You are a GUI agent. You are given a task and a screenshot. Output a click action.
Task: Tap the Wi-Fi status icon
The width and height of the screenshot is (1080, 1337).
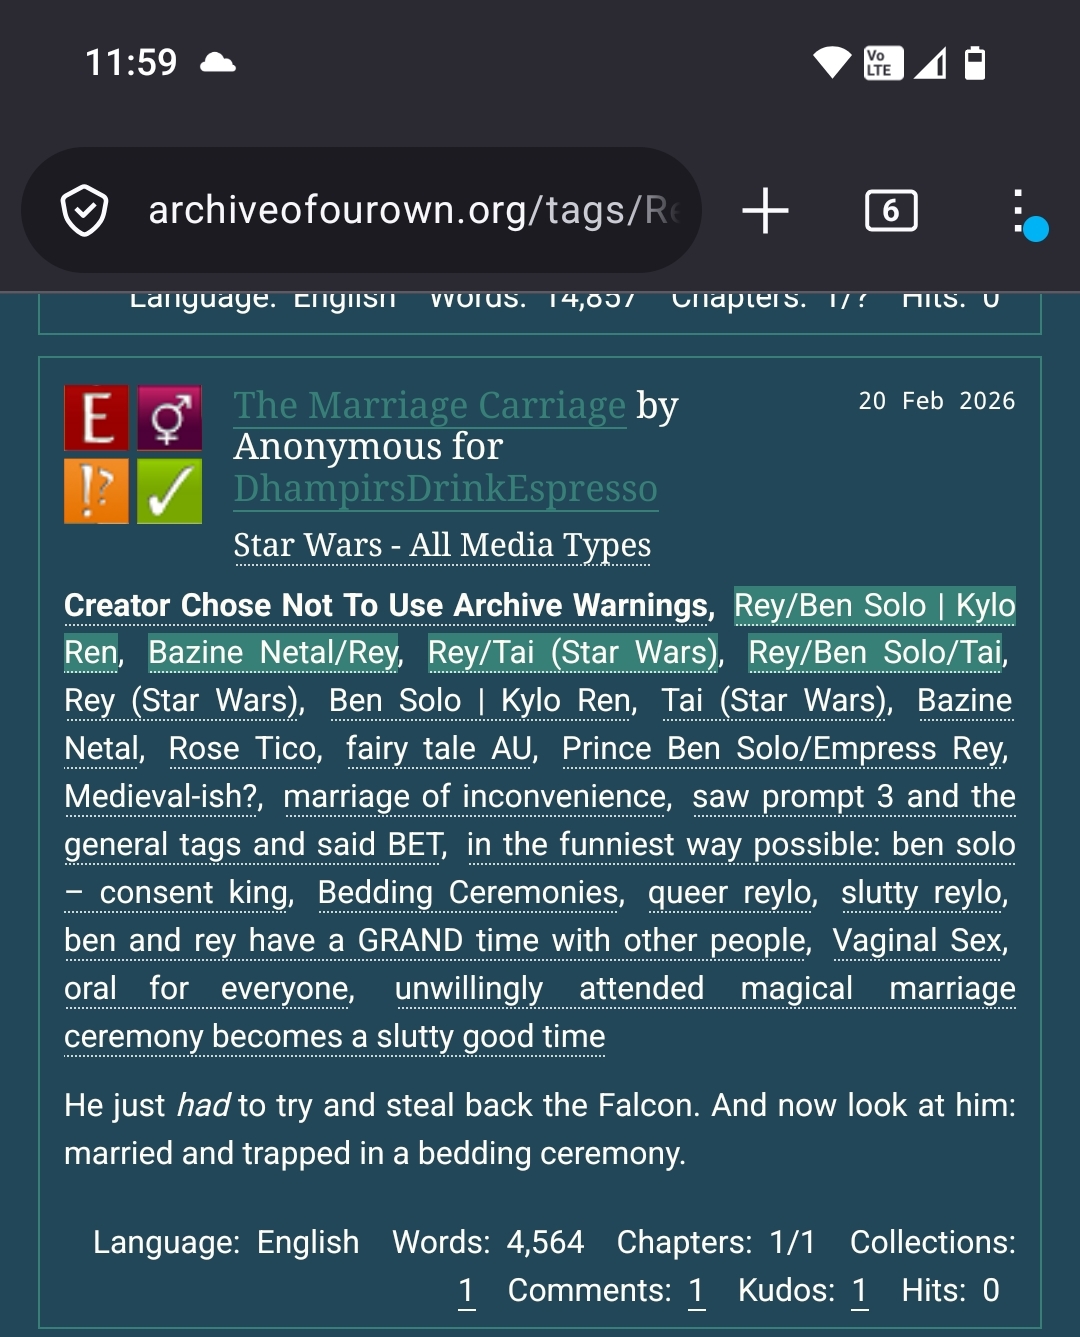pyautogui.click(x=831, y=63)
